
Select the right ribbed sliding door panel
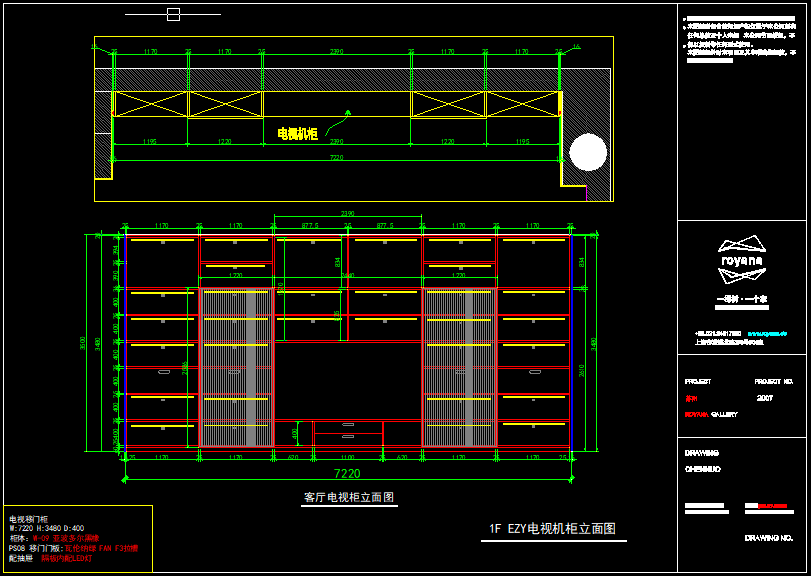coord(459,367)
